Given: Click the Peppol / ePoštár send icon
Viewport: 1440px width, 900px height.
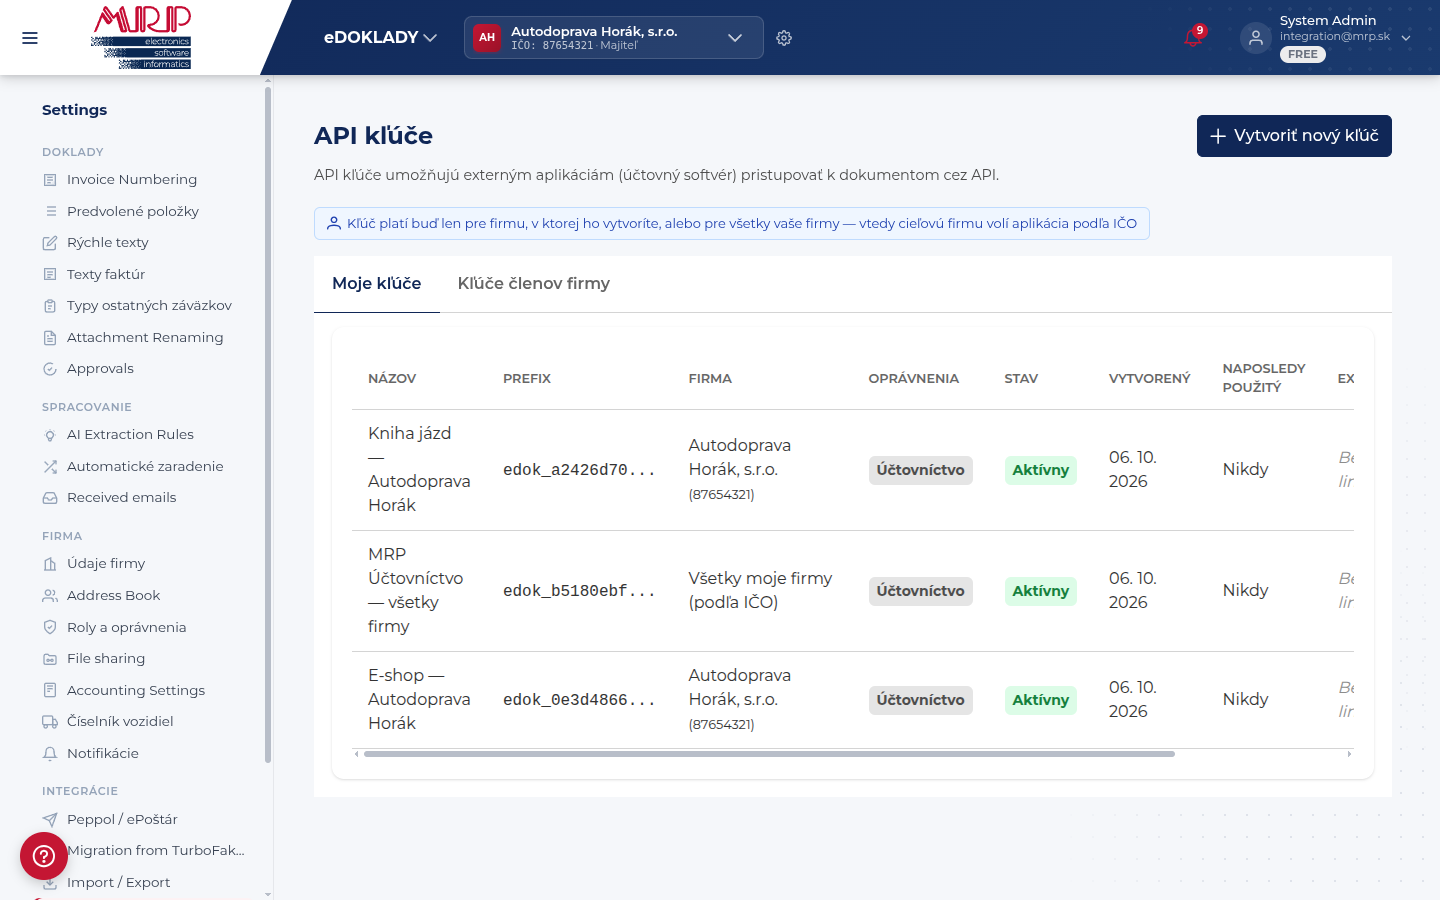Looking at the screenshot, I should 50,820.
